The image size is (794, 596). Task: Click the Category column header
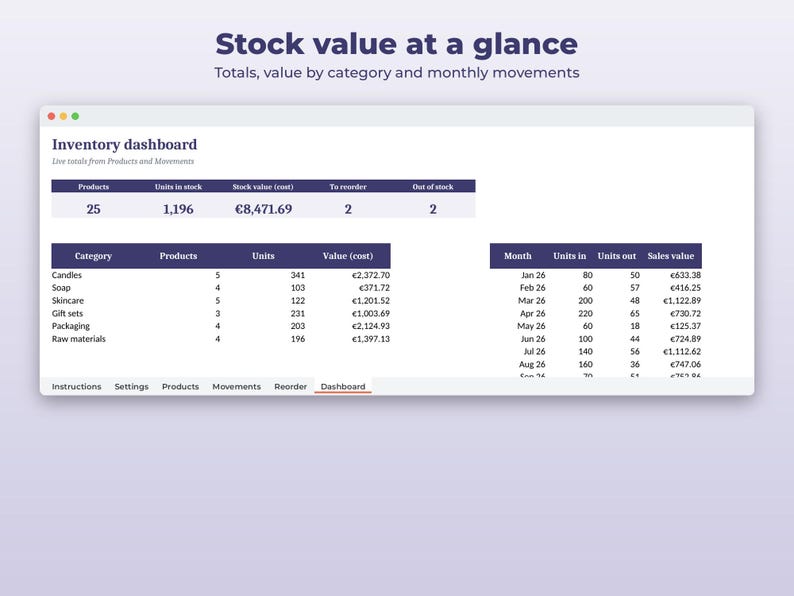pyautogui.click(x=93, y=256)
